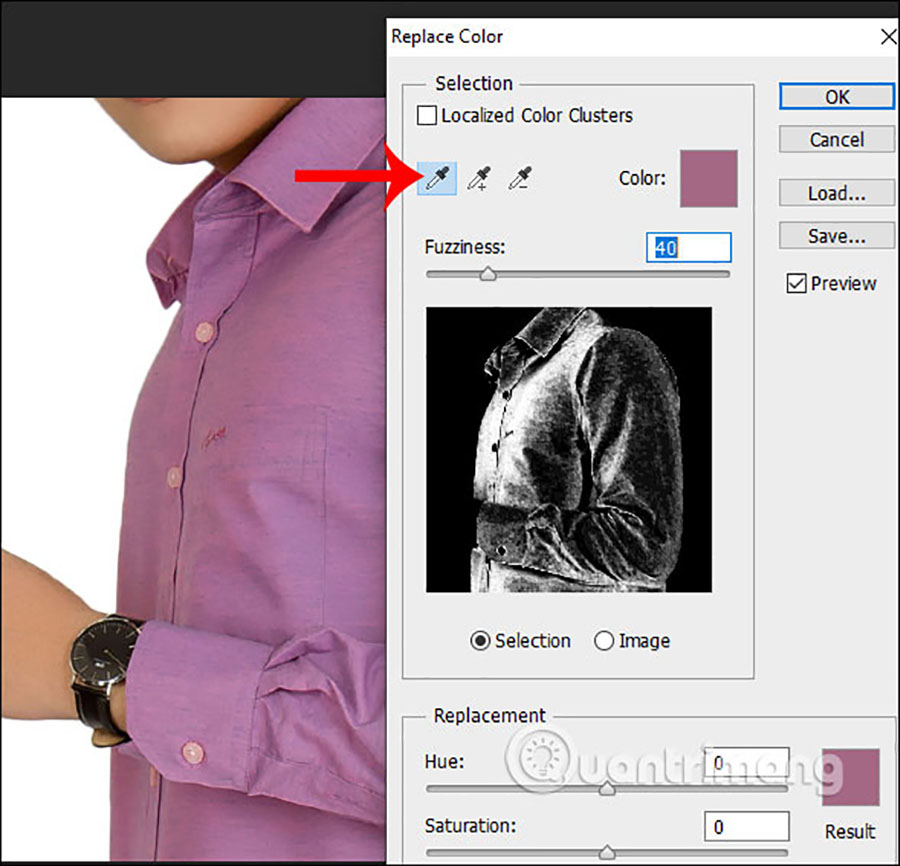Select the Selection radio button

tap(481, 641)
